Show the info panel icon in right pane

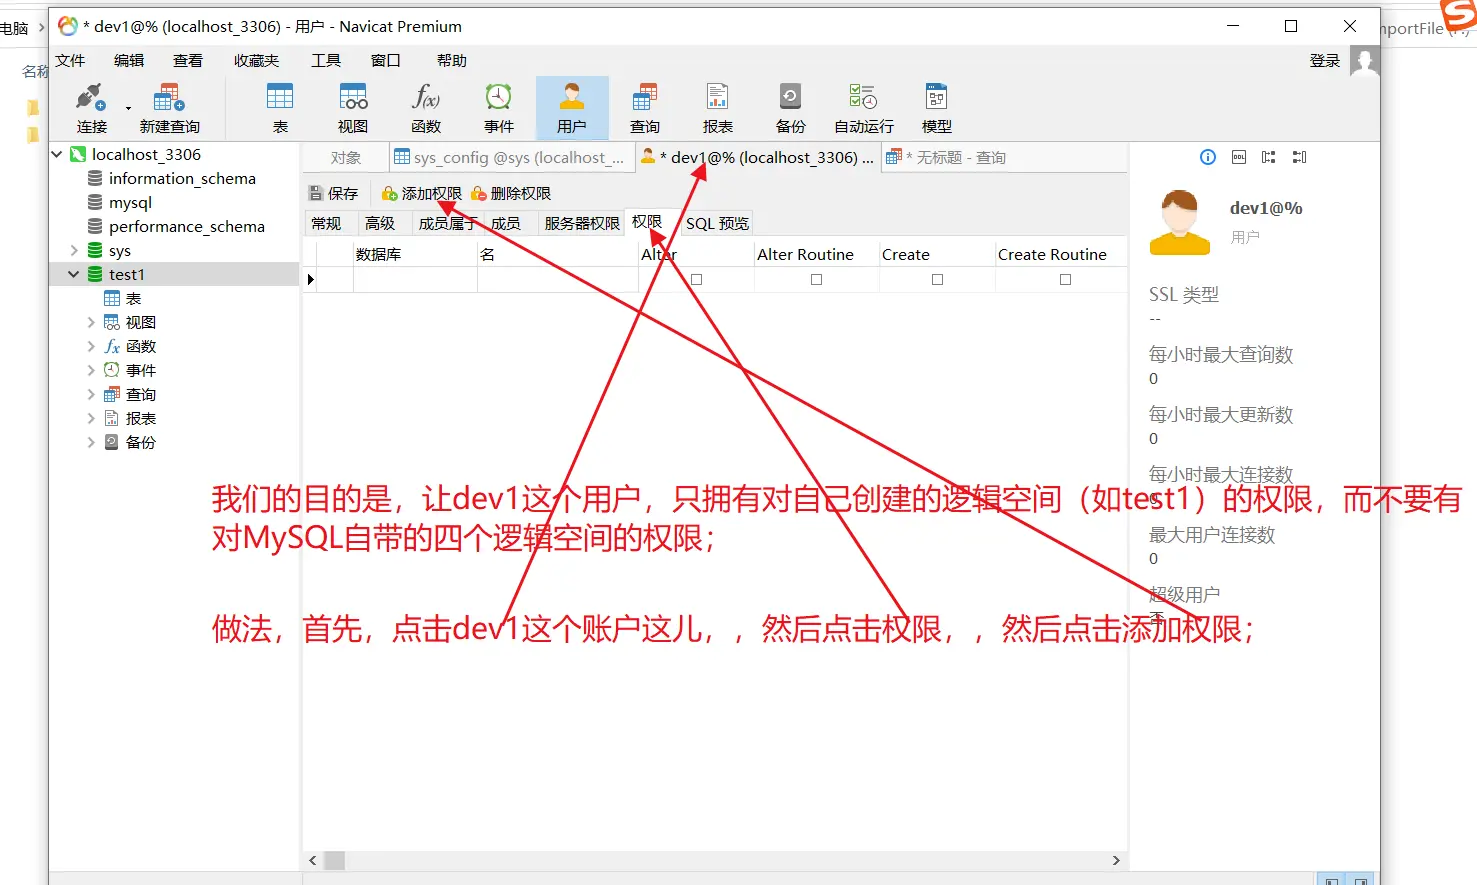(1208, 157)
